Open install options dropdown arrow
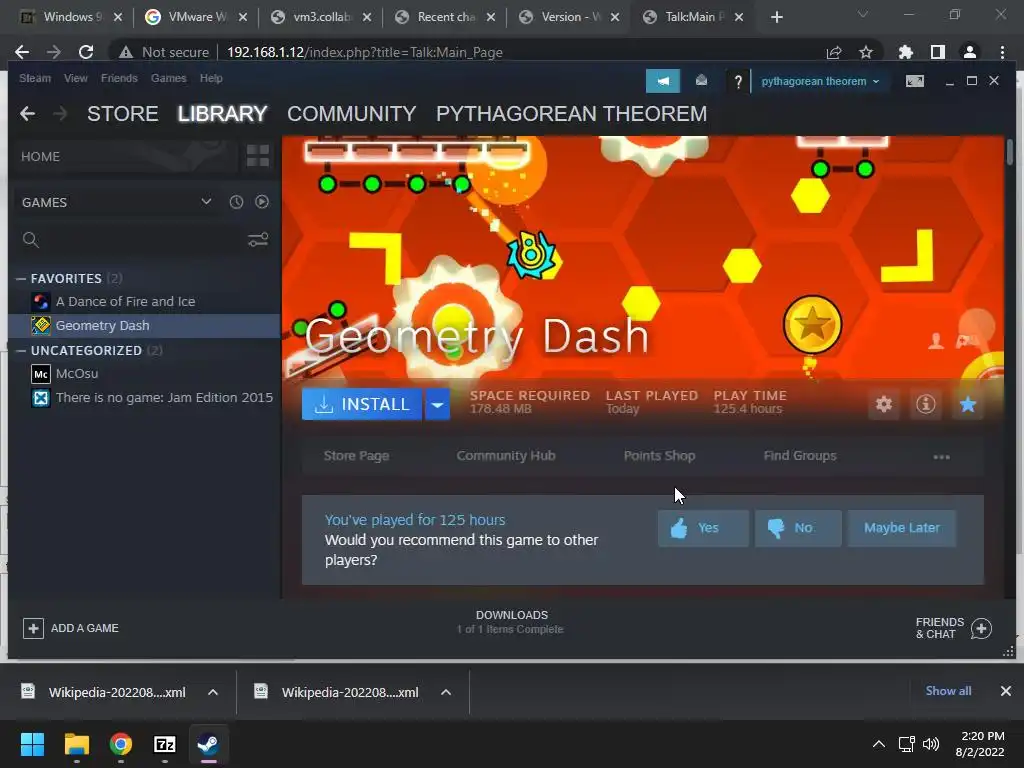 click(437, 404)
